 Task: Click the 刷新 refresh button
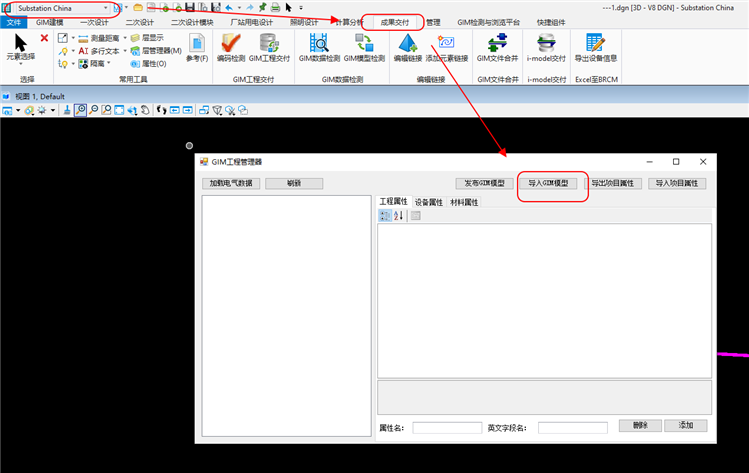point(294,183)
